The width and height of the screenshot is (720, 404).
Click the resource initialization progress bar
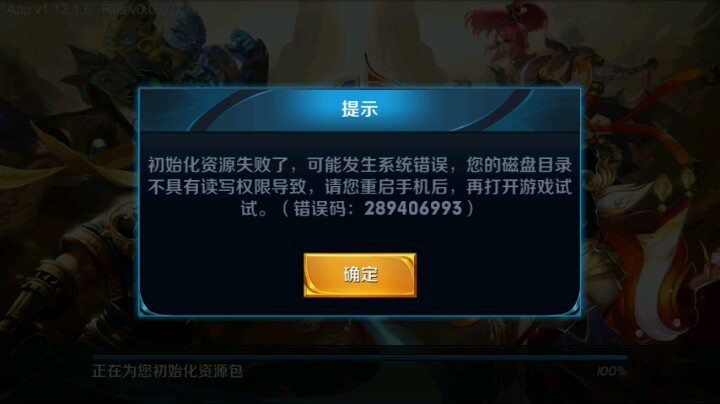(360, 357)
